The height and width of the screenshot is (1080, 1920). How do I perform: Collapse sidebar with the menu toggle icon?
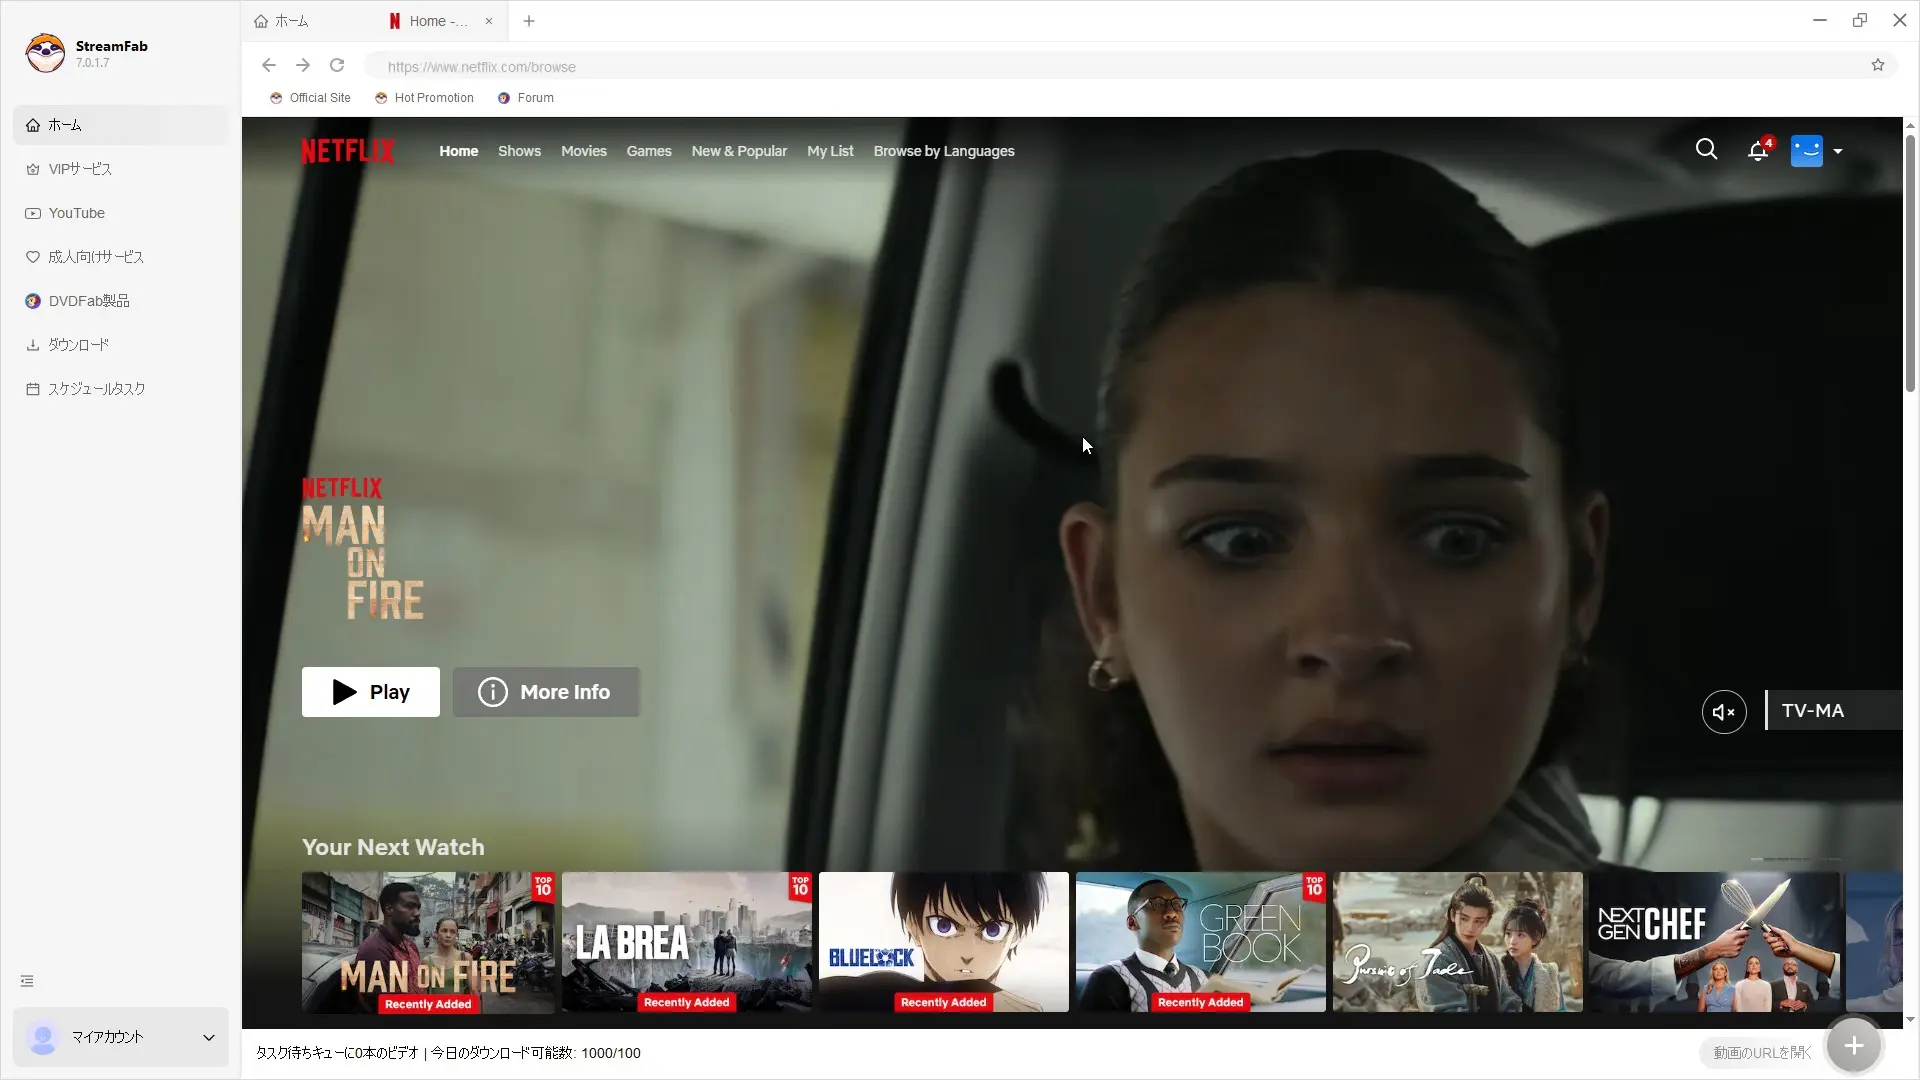27,981
